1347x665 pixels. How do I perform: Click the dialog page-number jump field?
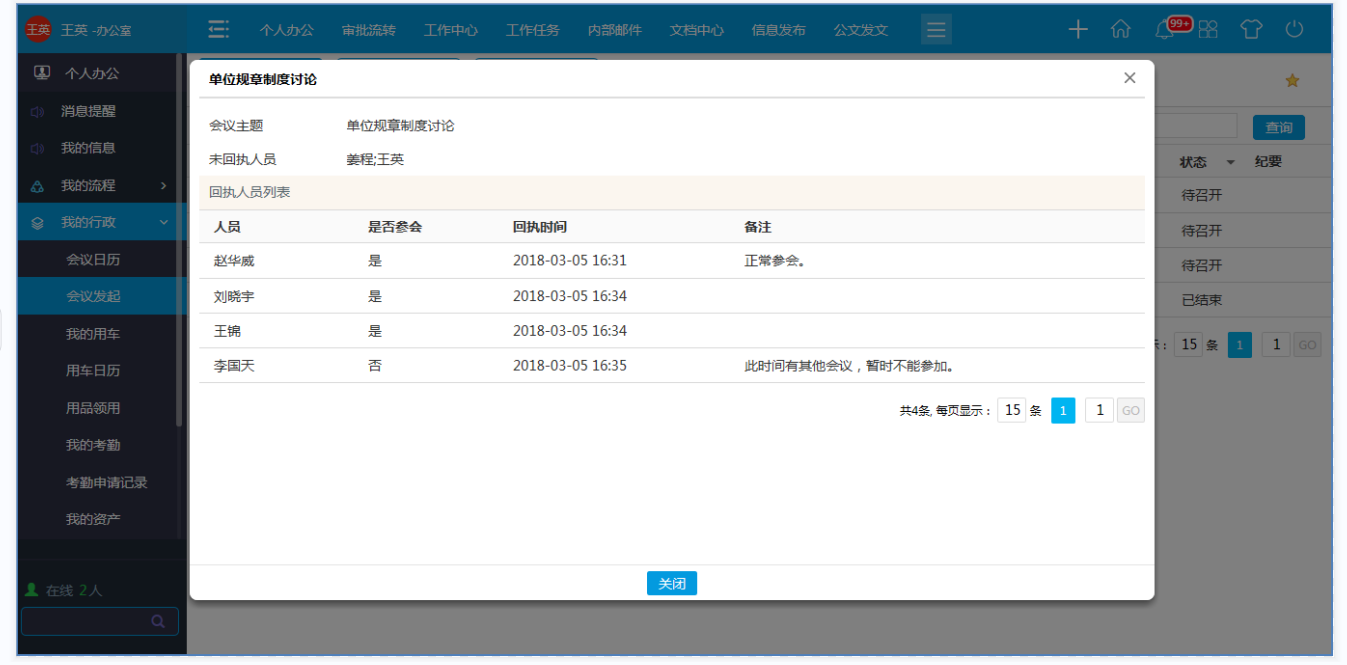click(1099, 410)
